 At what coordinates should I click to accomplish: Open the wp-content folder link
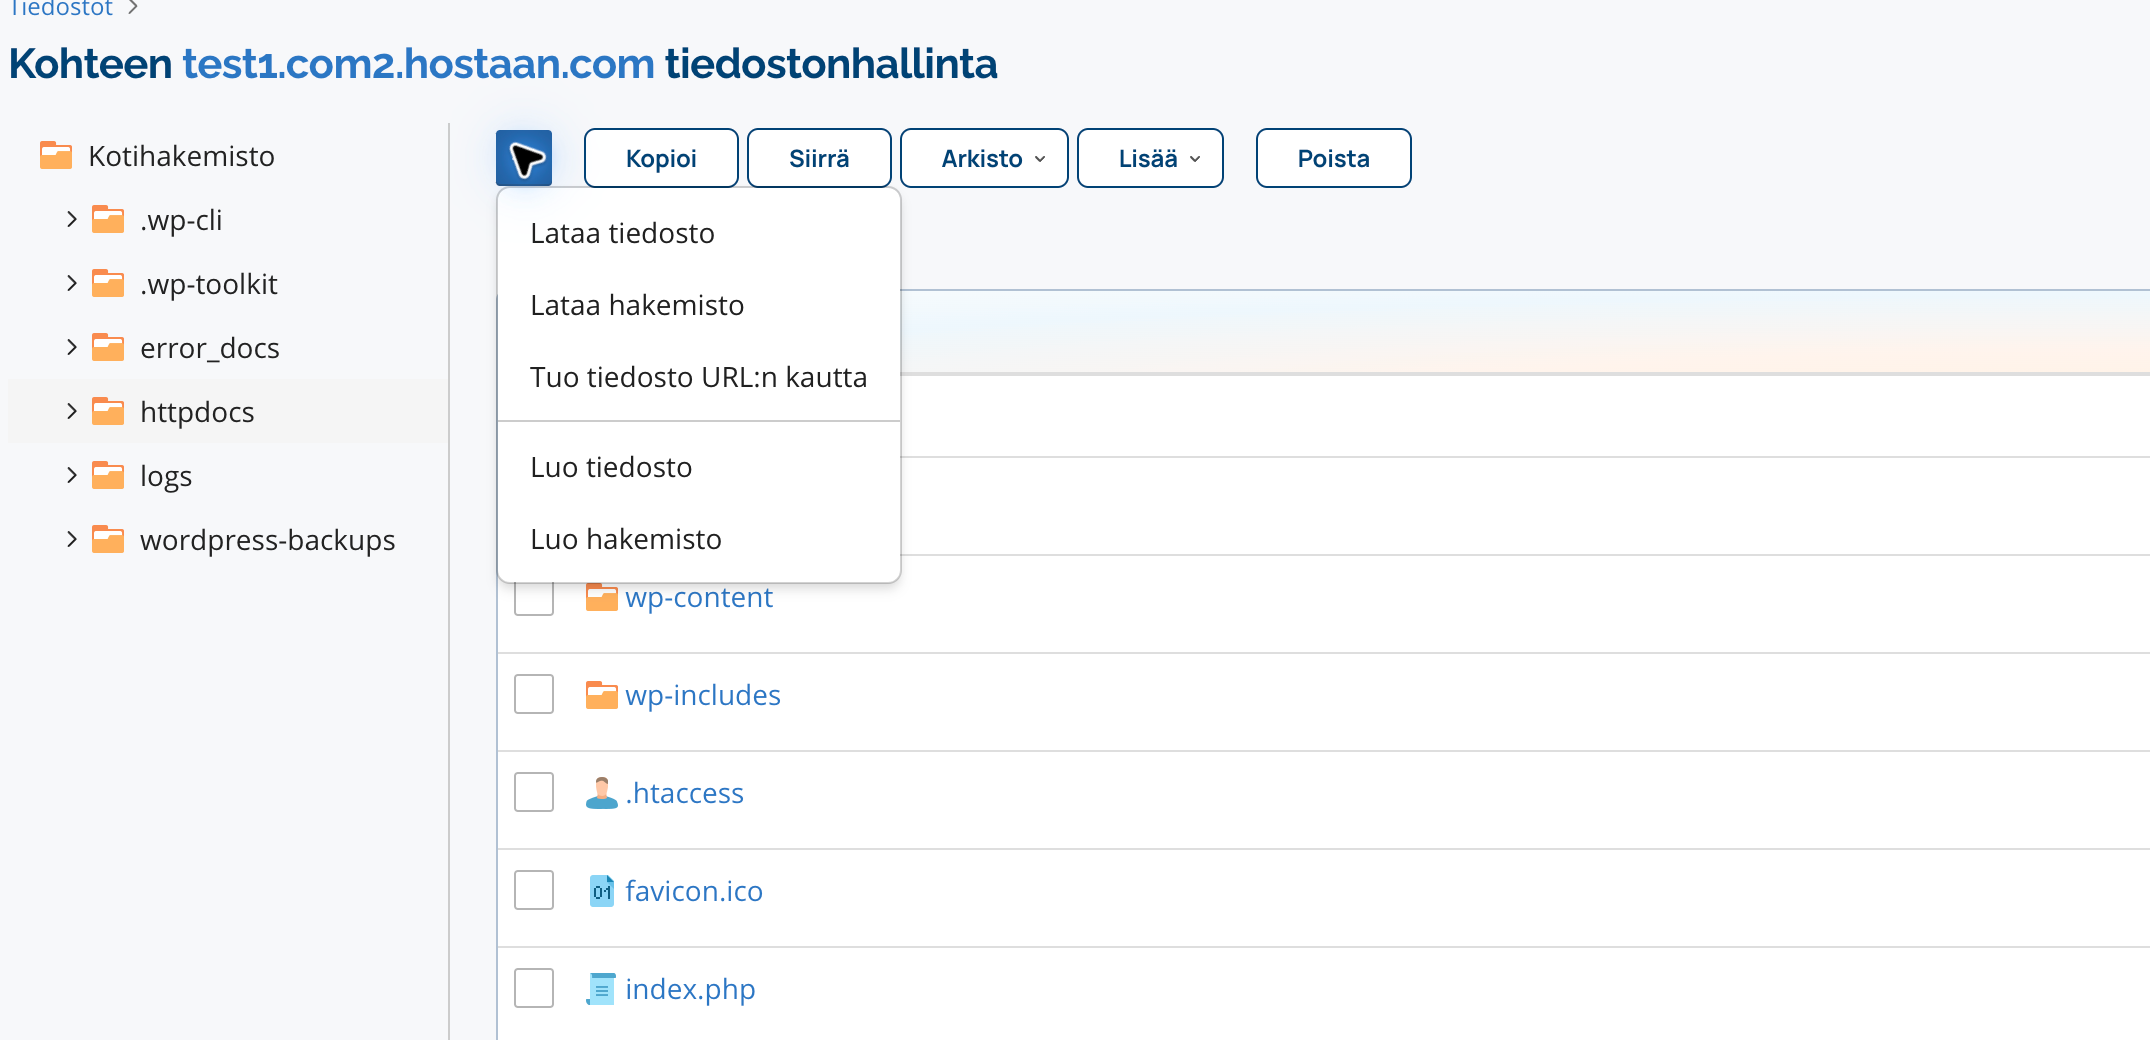click(x=699, y=598)
